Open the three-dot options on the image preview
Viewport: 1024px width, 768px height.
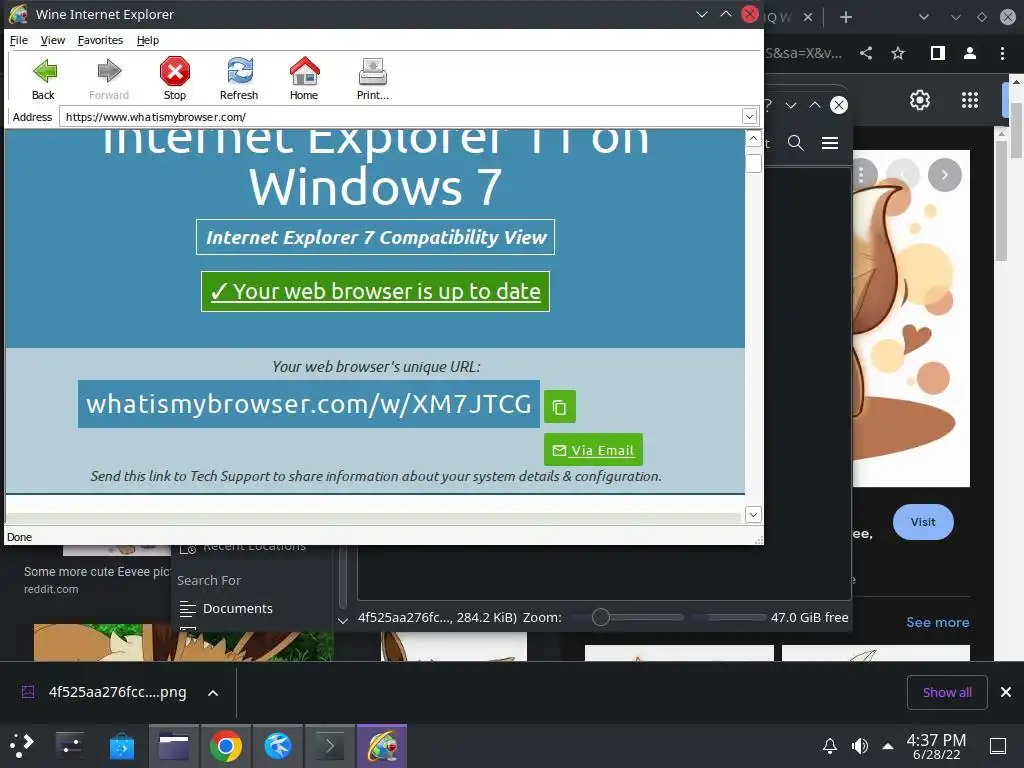(862, 174)
